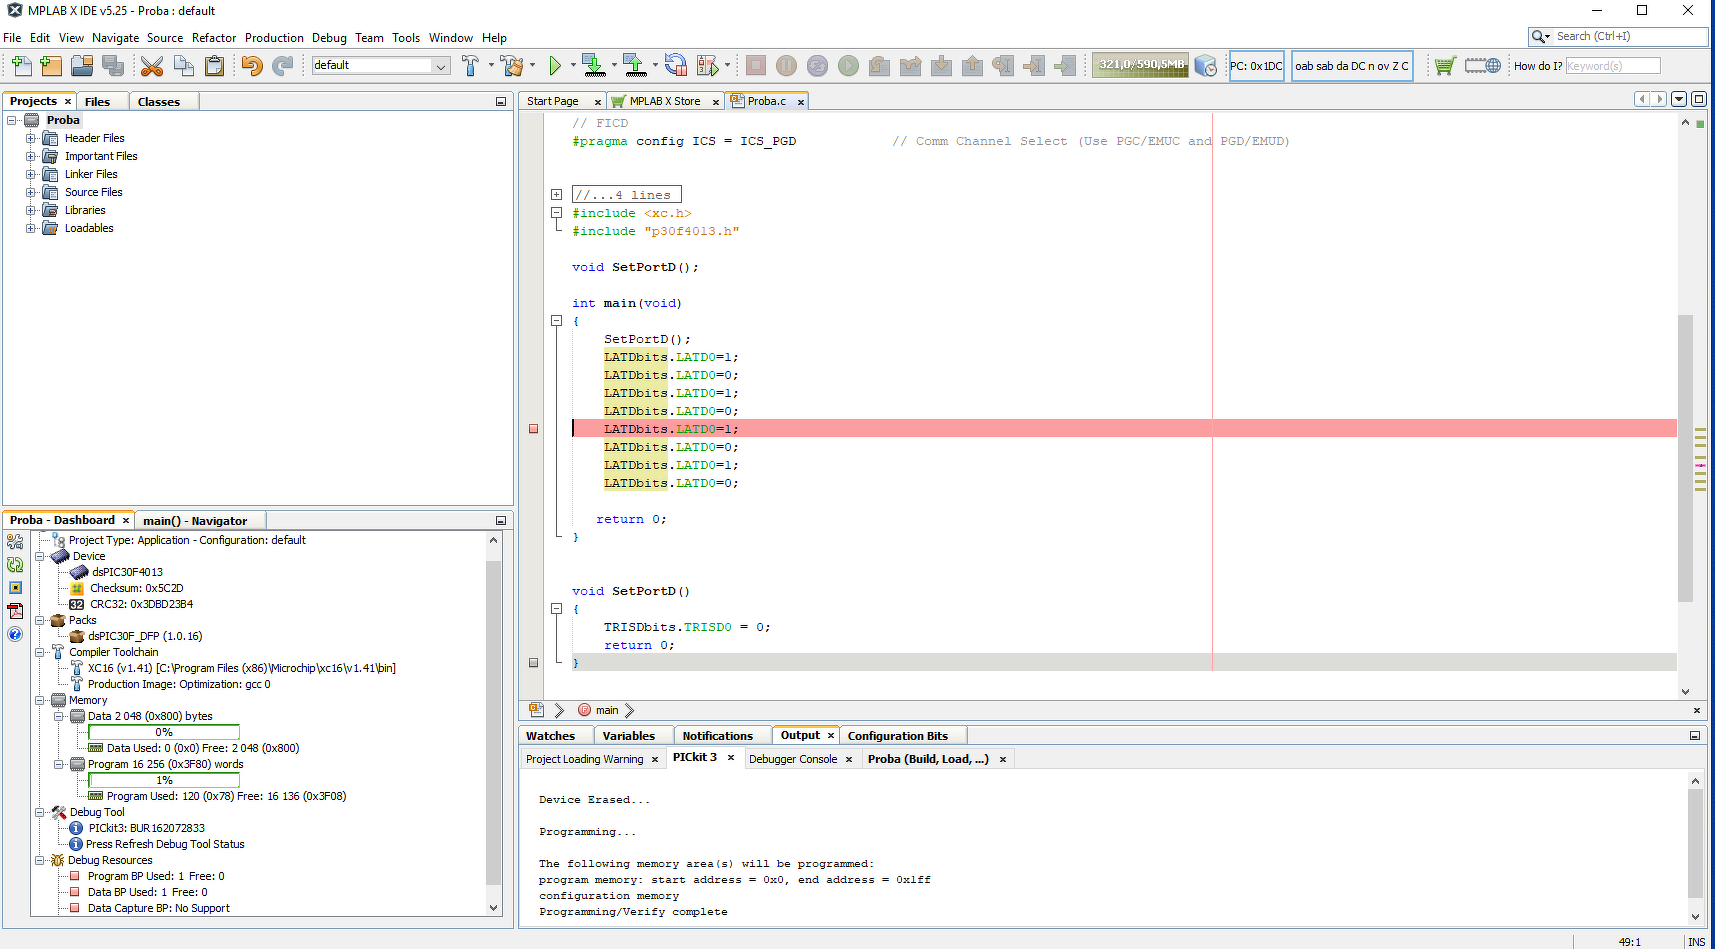Open the default configuration dropdown
This screenshot has width=1715, height=949.
click(440, 66)
